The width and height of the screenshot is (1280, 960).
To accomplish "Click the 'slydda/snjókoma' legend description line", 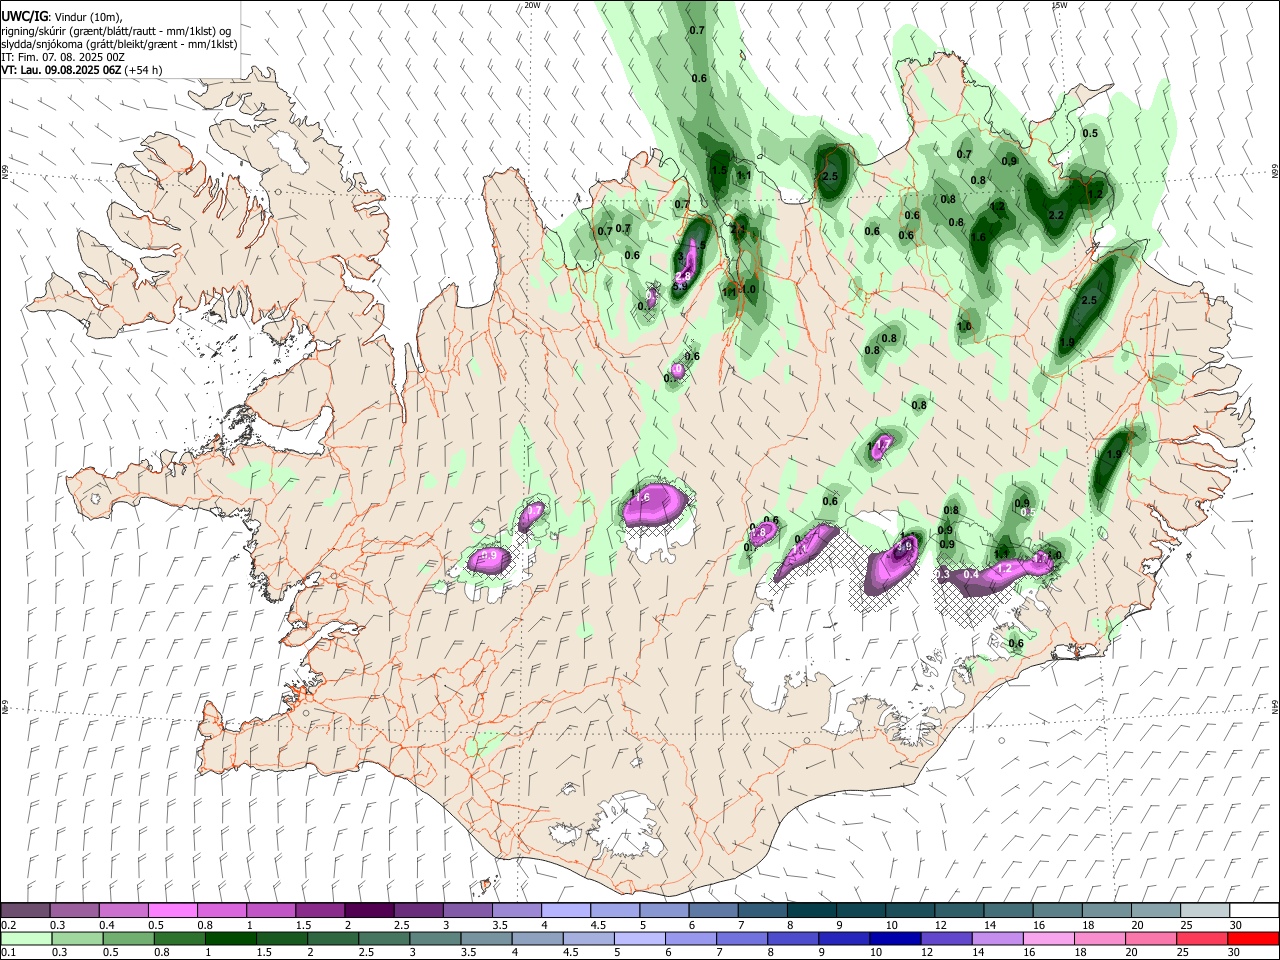I will point(119,44).
